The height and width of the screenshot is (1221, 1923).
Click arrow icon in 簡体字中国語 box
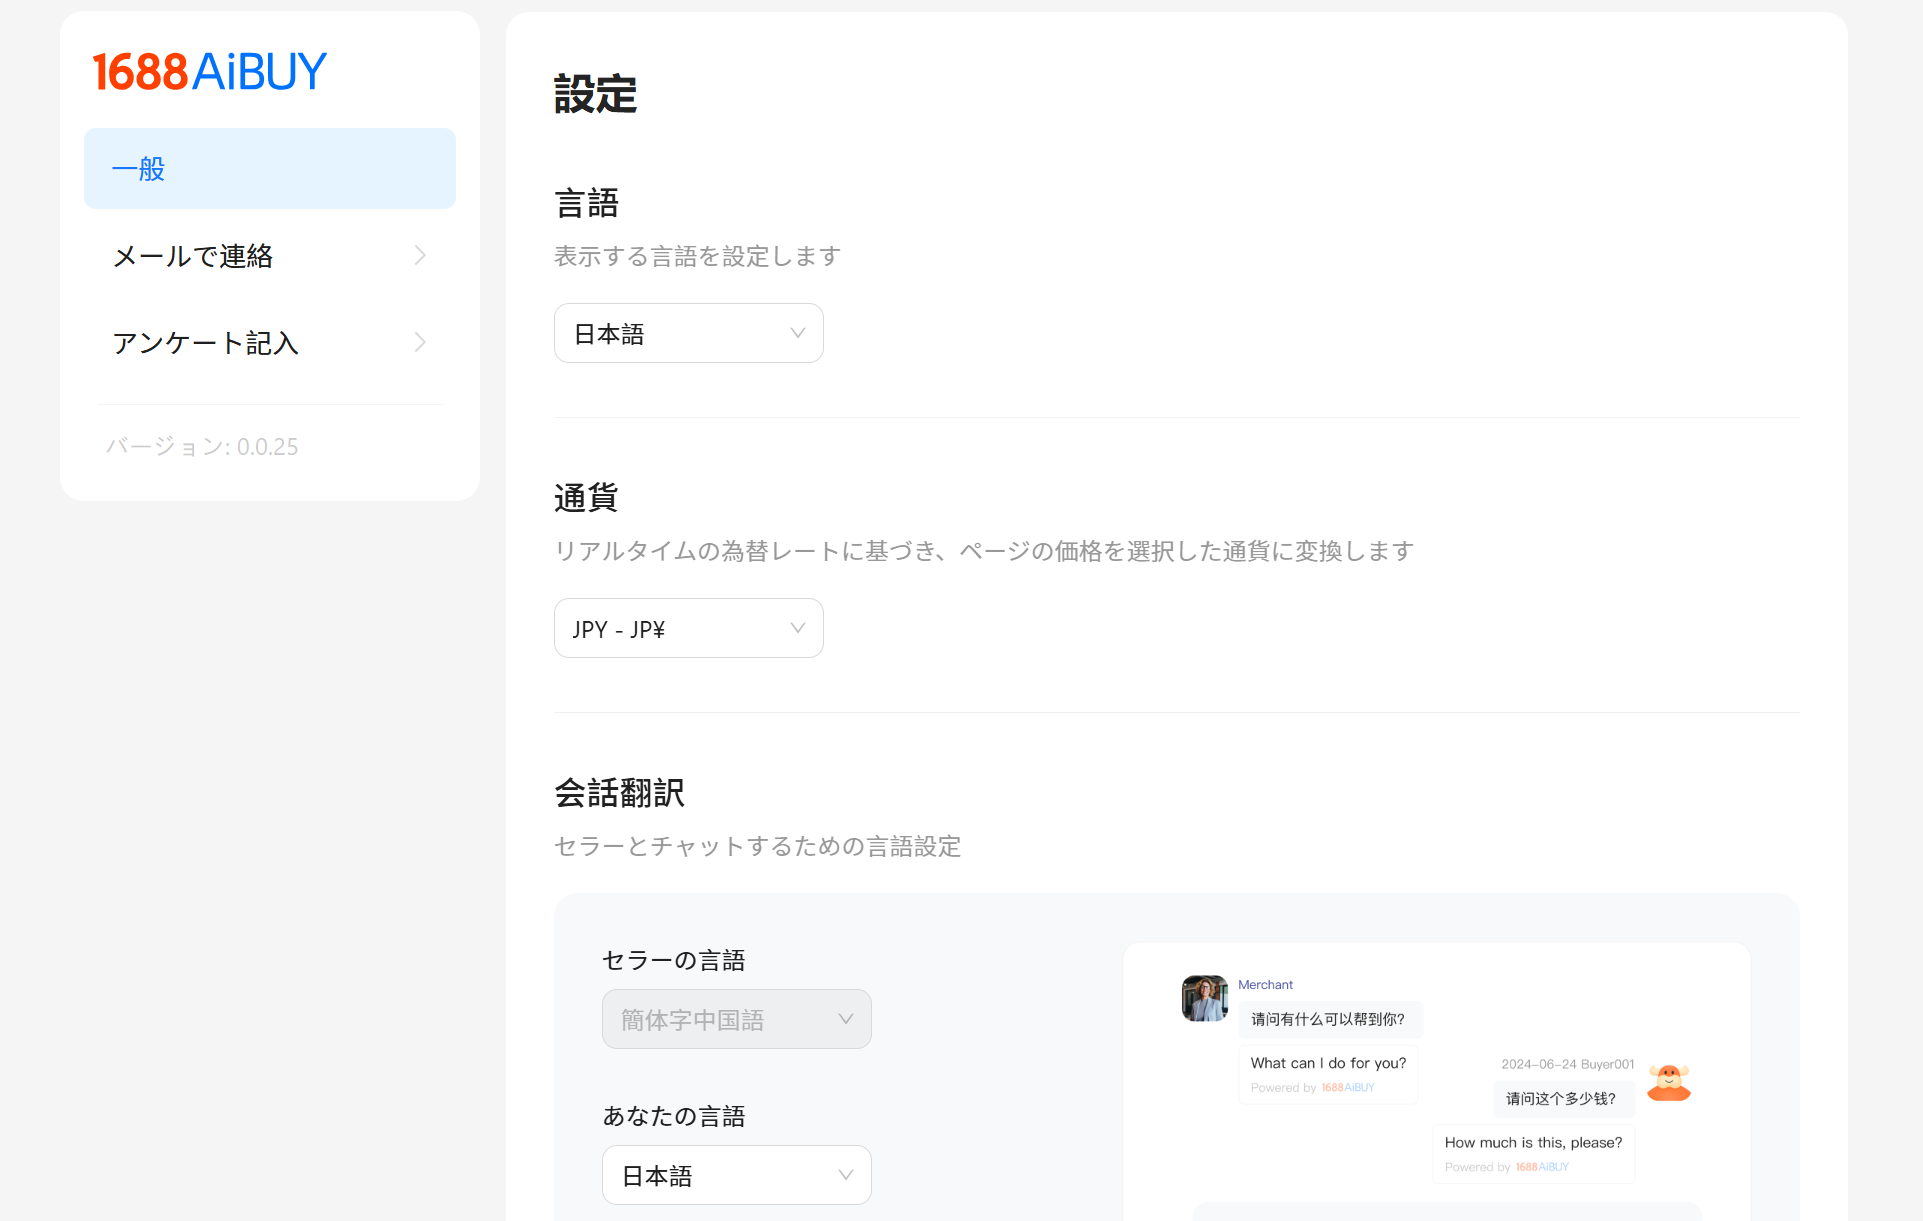click(x=845, y=1019)
